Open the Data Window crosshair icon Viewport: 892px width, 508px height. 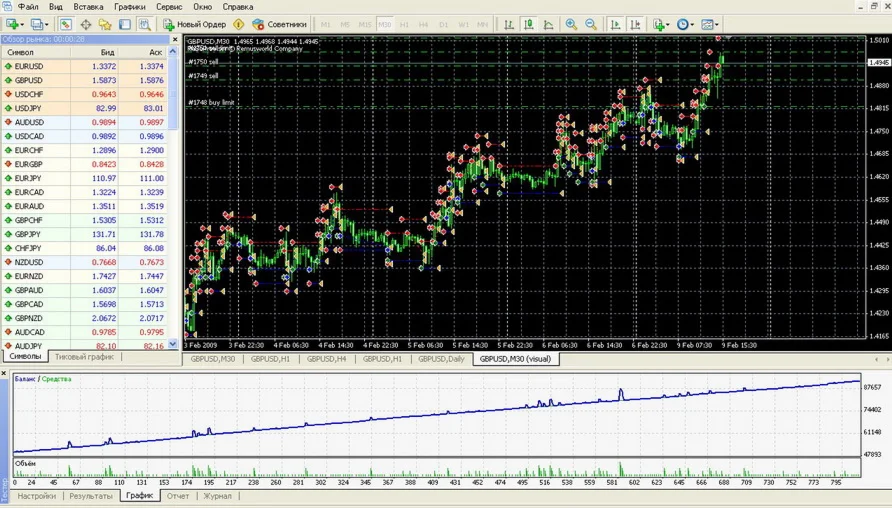(85, 24)
